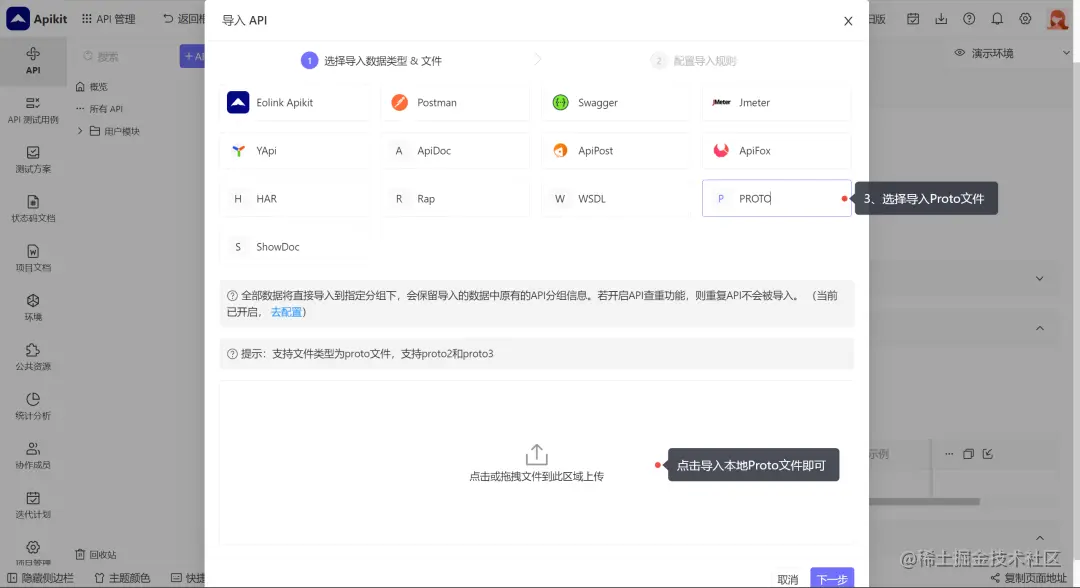1080x588 pixels.
Task: Click 下一步 button
Action: point(832,578)
